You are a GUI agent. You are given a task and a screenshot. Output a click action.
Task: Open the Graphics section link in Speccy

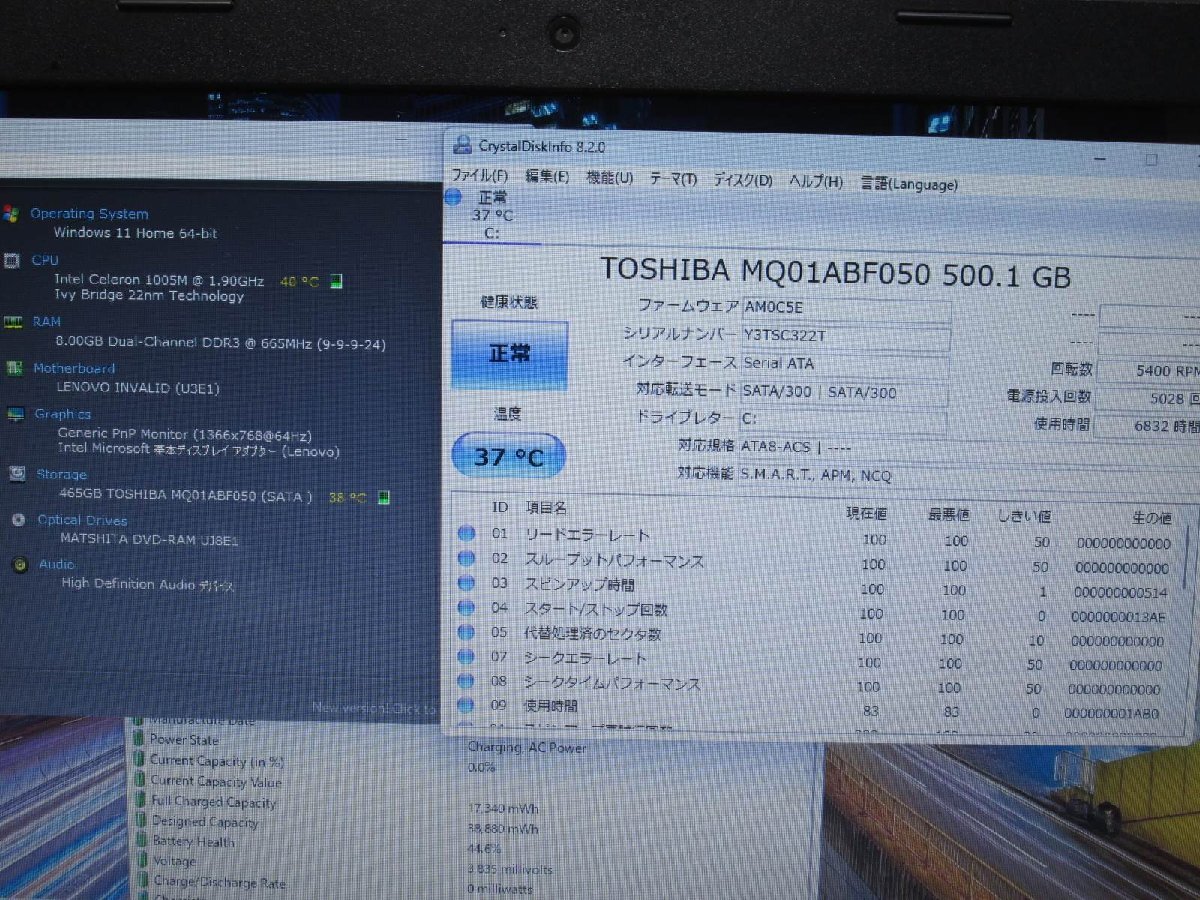click(x=63, y=413)
